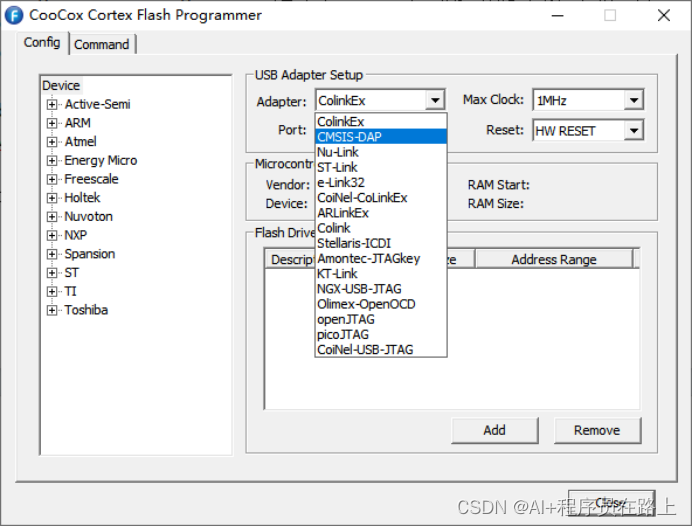Choose CMSIS-DAP in adapter list
Screen dimensions: 692x526
[381, 137]
